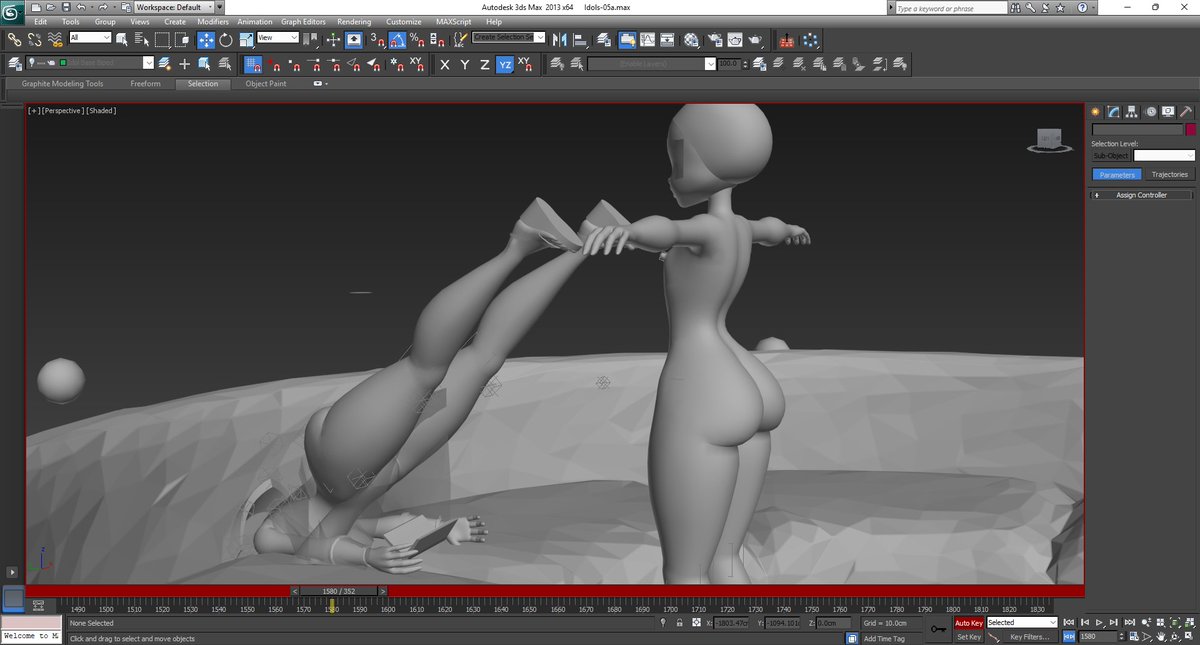Activate the Select and Rotate tool
This screenshot has width=1200, height=645.
[x=226, y=40]
